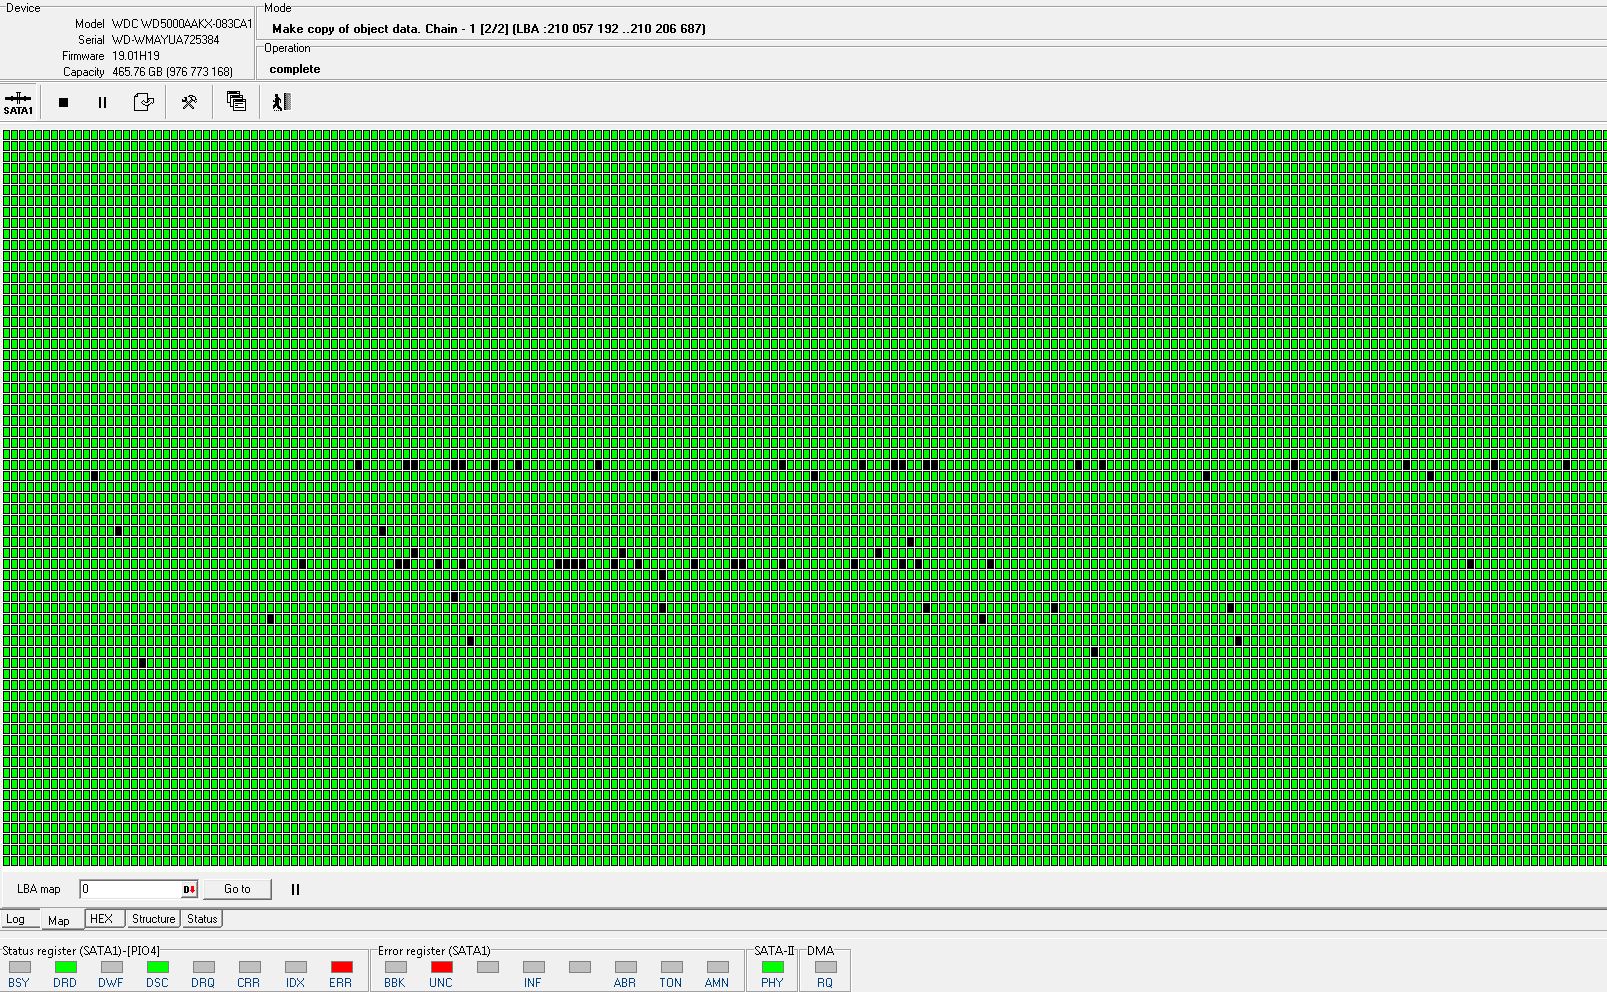Switch to the Log tab

point(16,919)
